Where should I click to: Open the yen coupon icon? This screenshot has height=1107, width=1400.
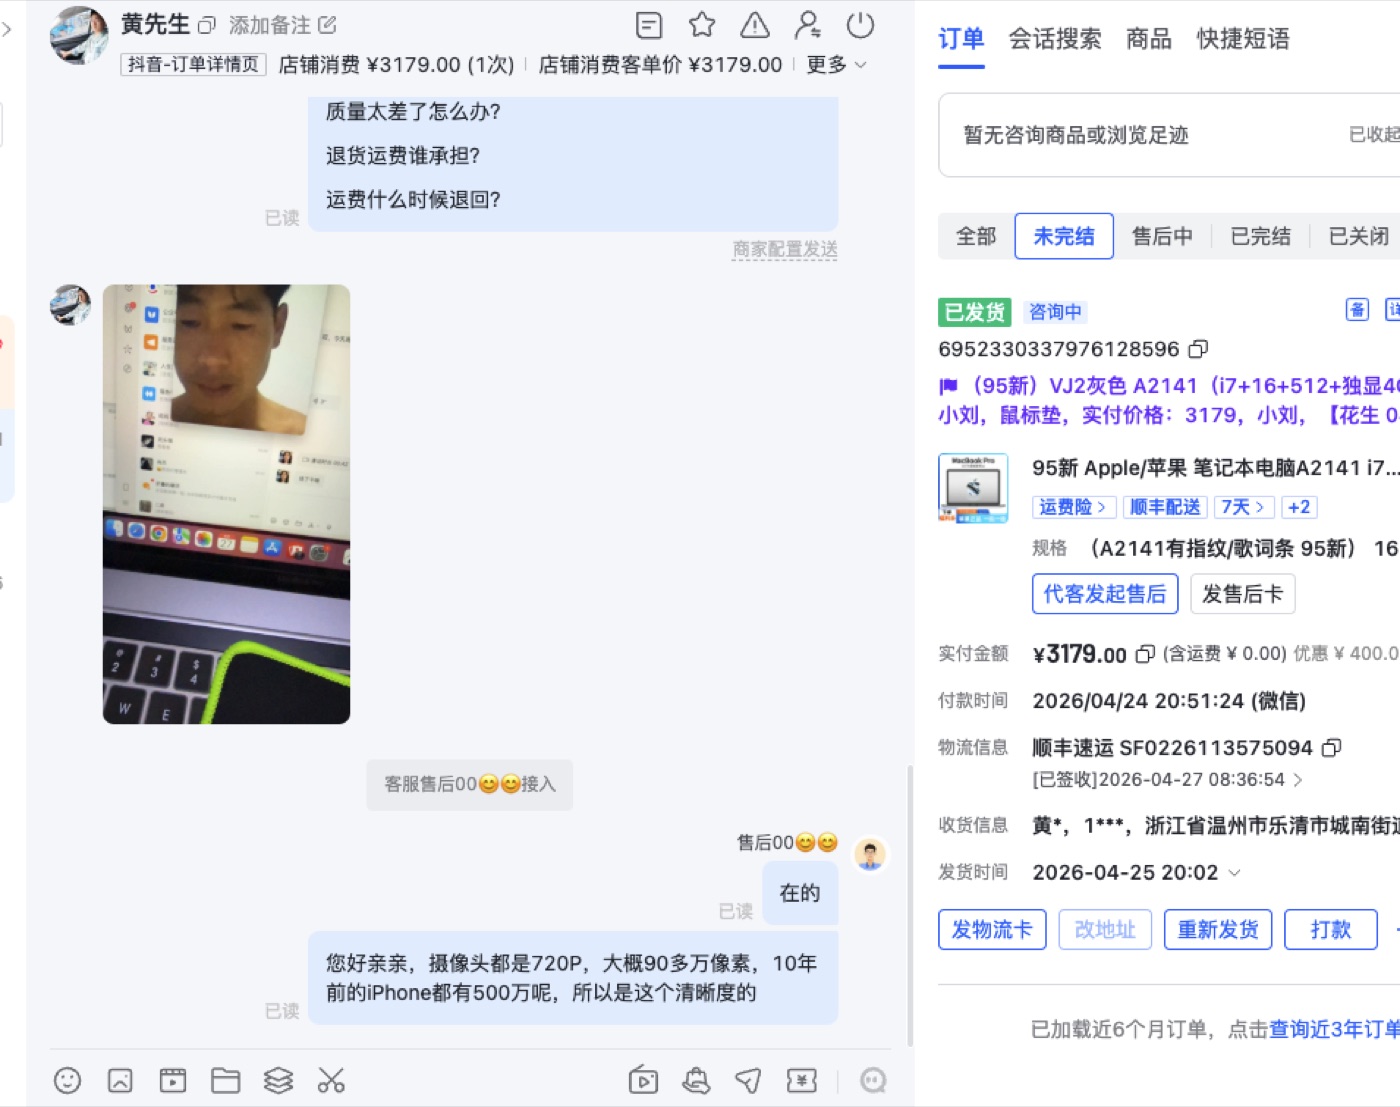(801, 1080)
